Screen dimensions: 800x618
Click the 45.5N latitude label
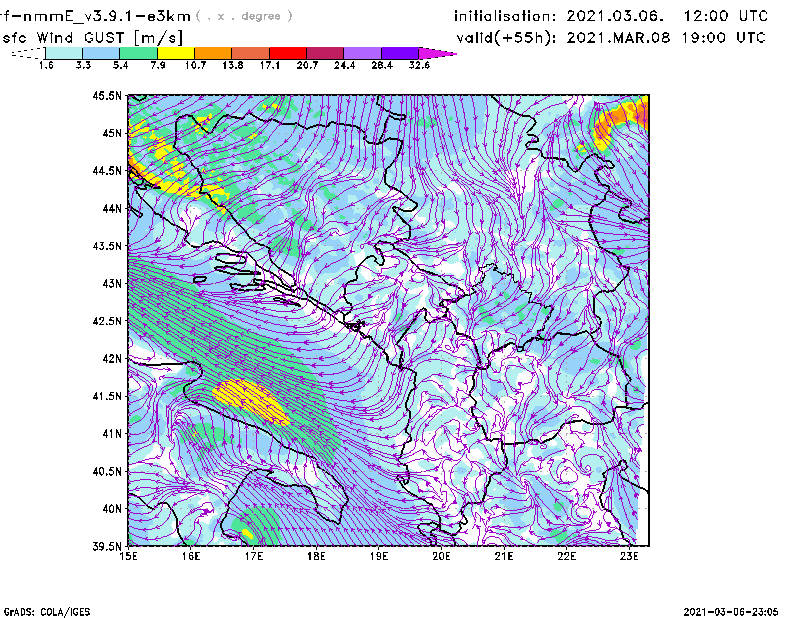pyautogui.click(x=107, y=95)
